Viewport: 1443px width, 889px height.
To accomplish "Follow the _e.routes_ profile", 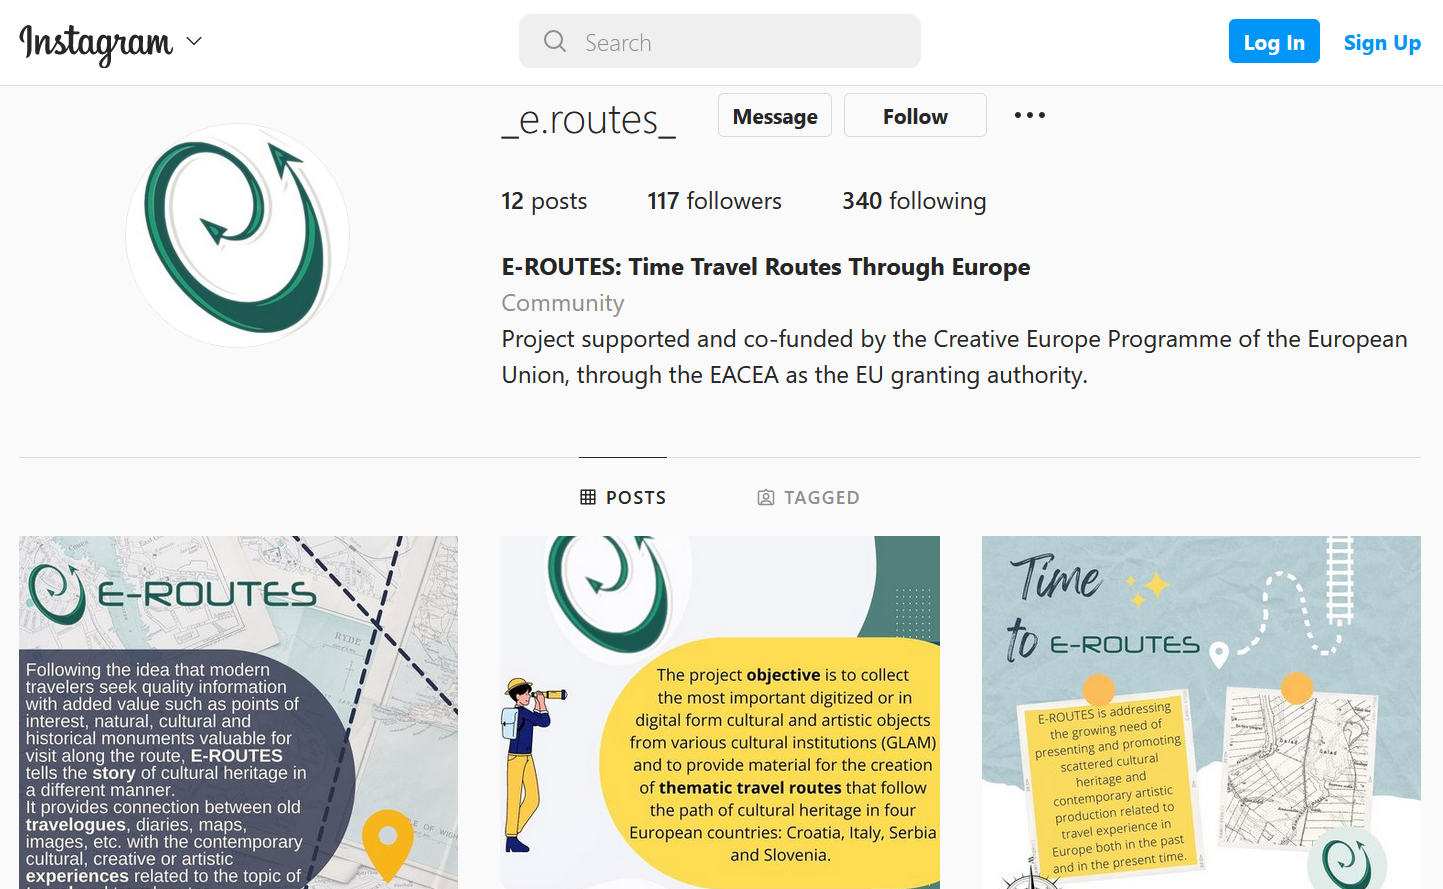I will click(915, 116).
